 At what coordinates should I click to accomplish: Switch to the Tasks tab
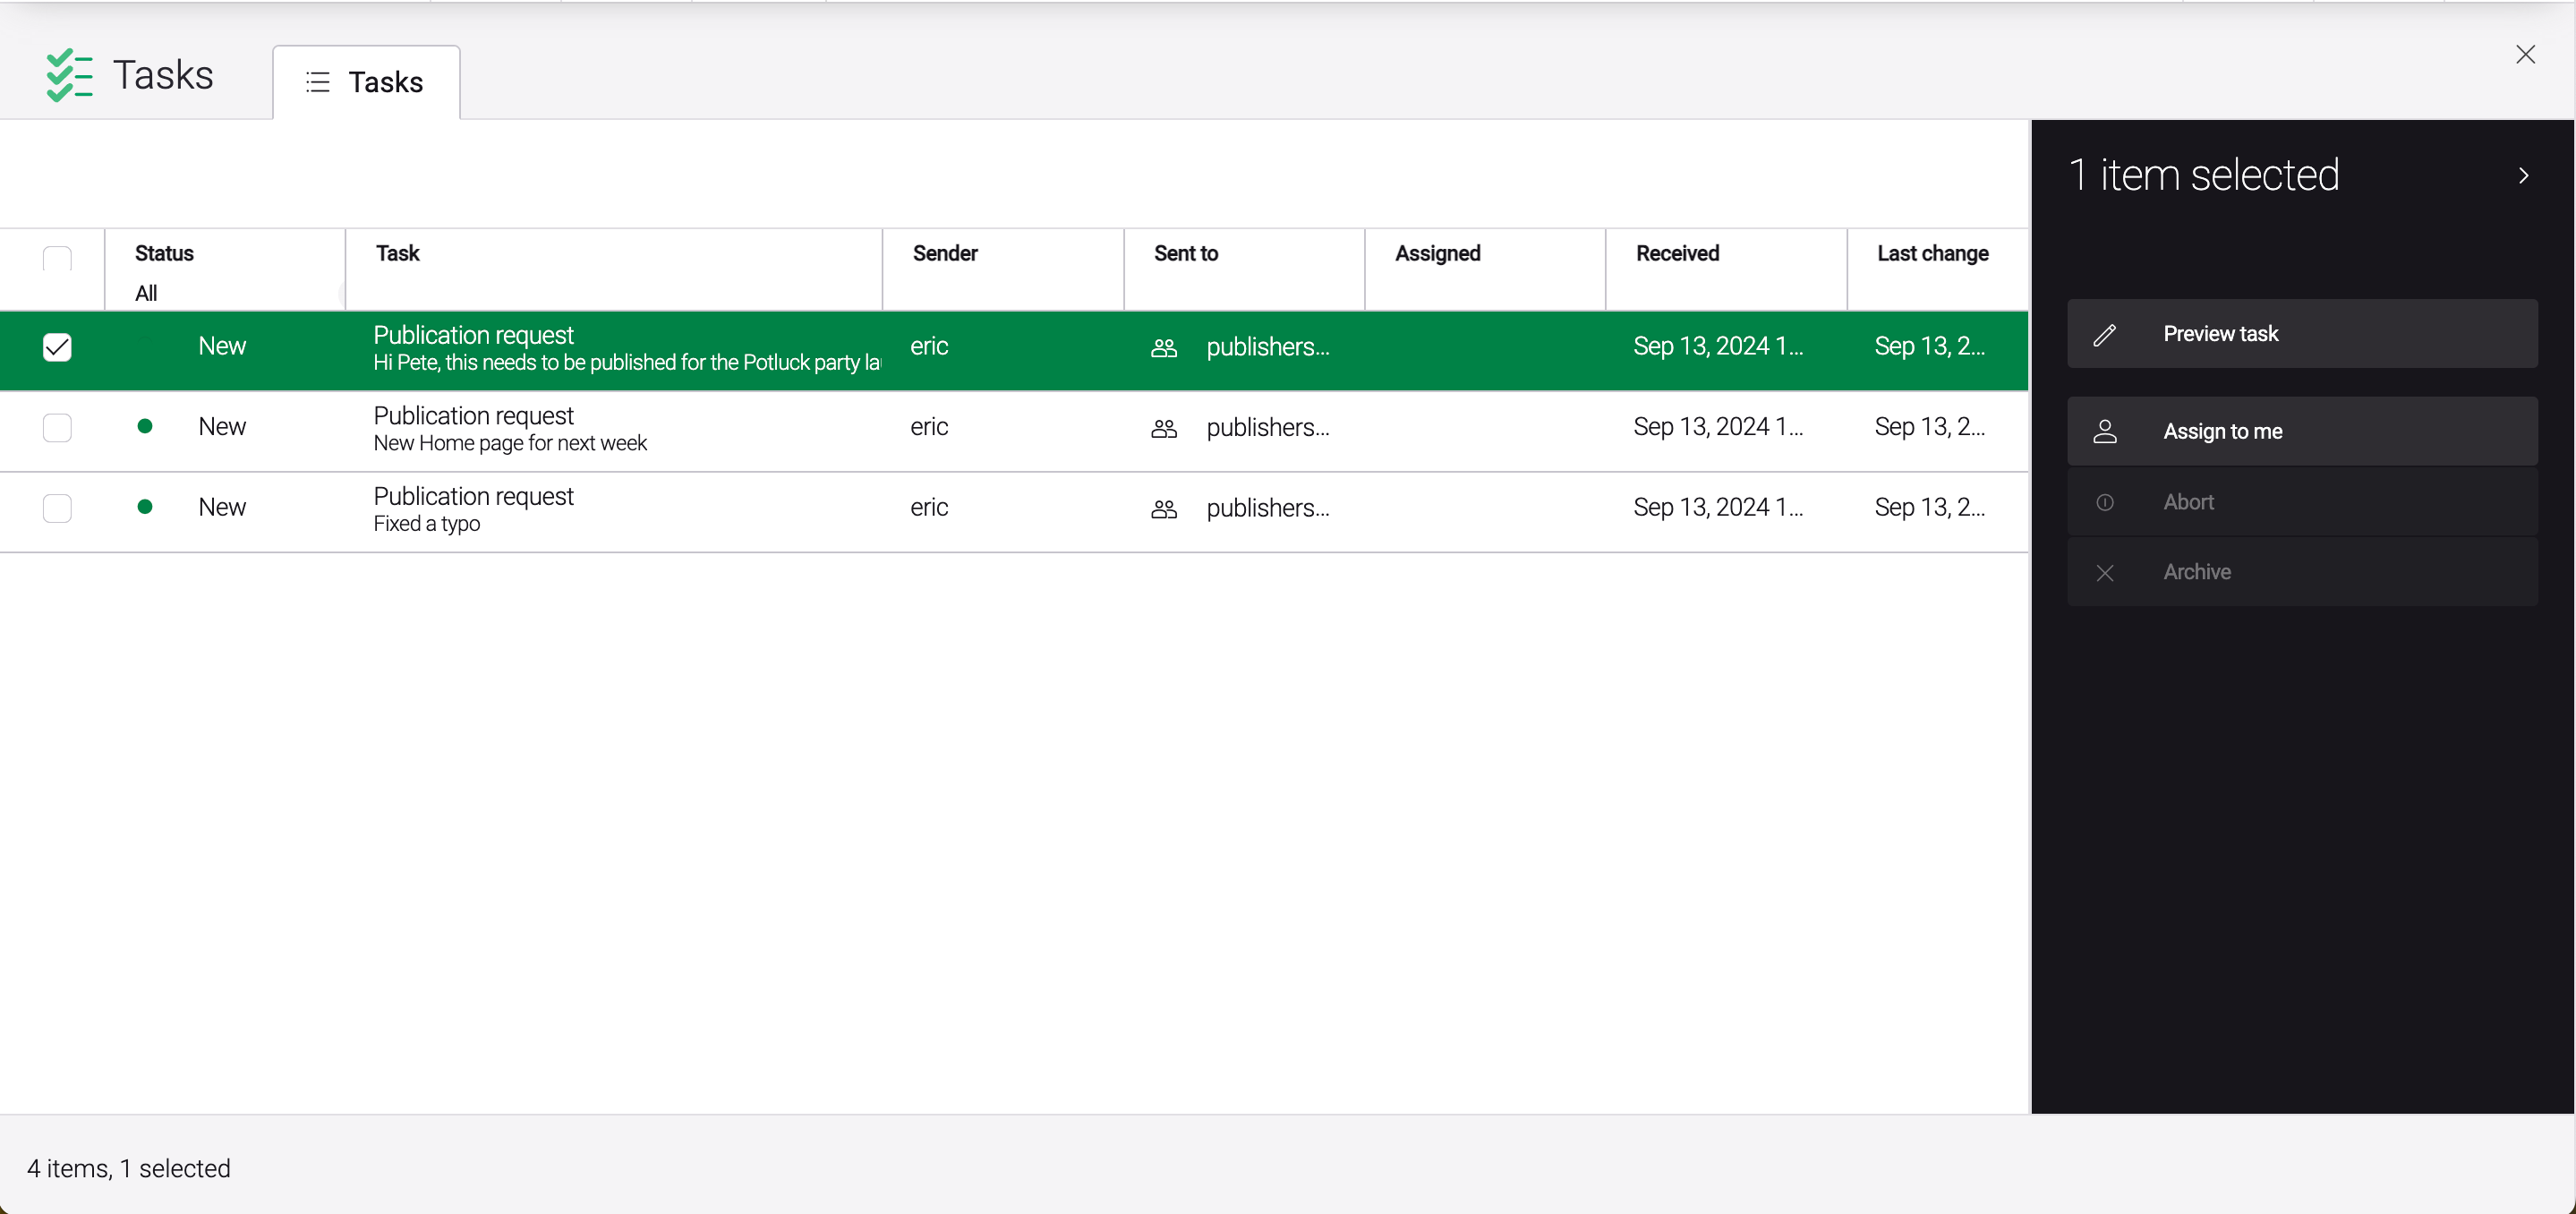[366, 82]
